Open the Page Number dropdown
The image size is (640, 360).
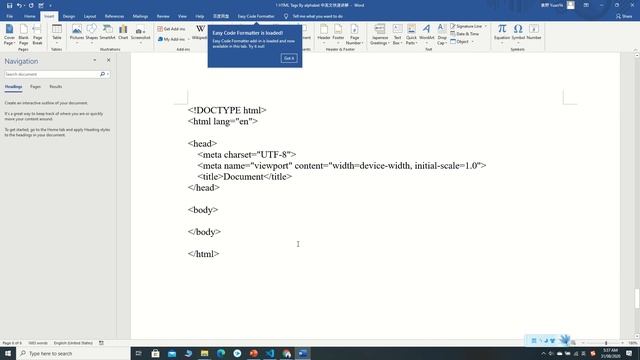tap(354, 34)
